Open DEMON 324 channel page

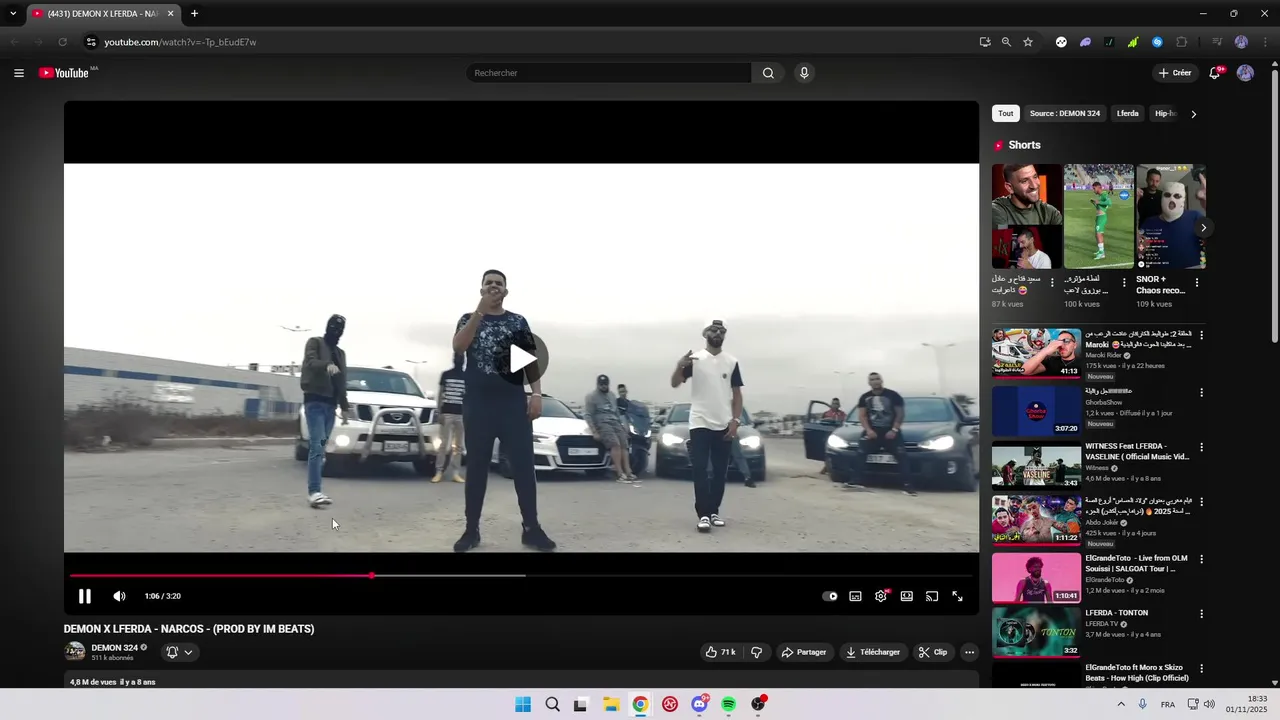coord(114,648)
